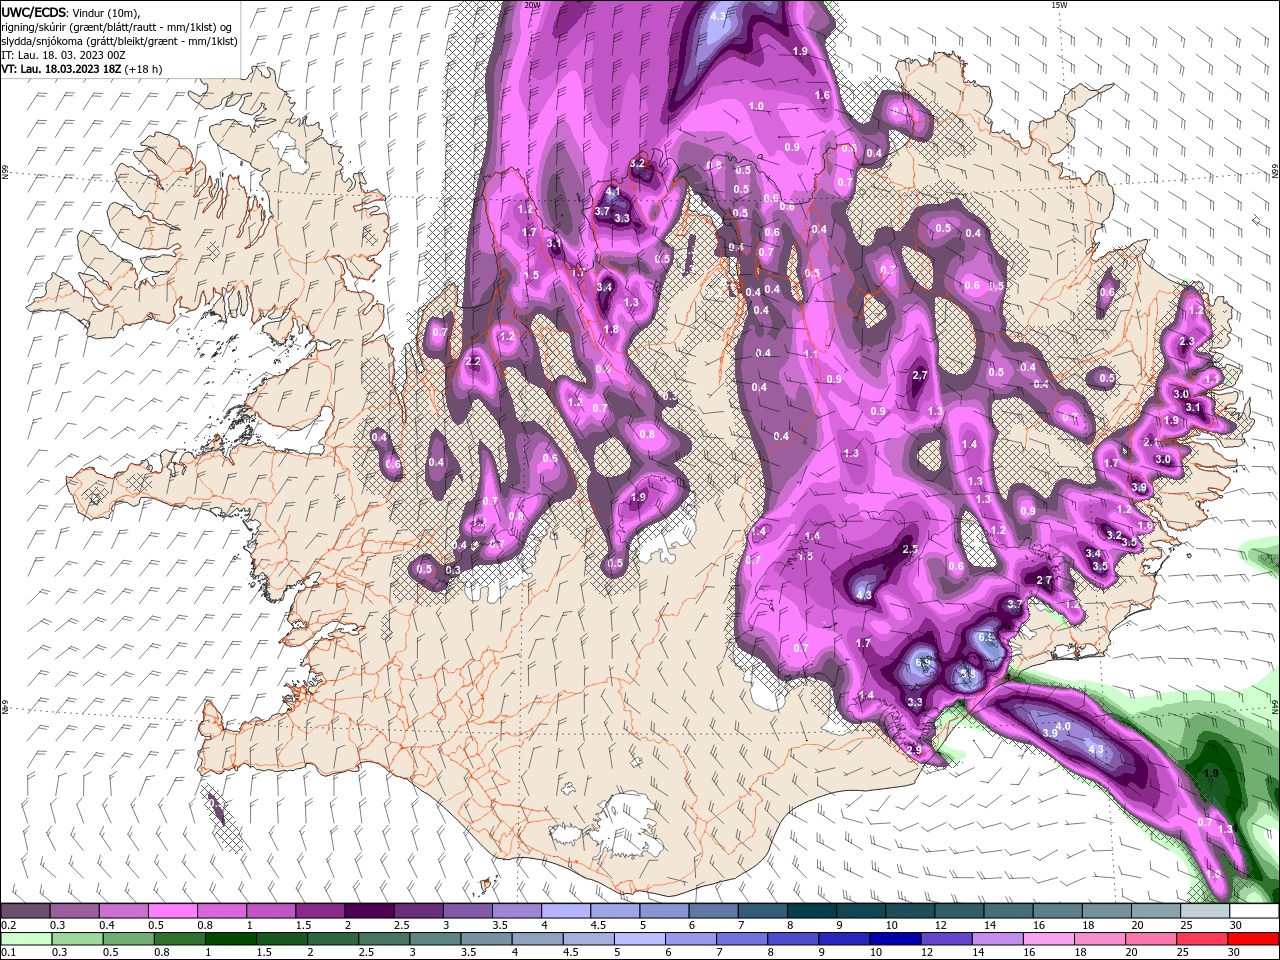Viewport: 1280px width, 960px height.
Task: Select bright red rain swatch after 30
Action: coord(1253,939)
